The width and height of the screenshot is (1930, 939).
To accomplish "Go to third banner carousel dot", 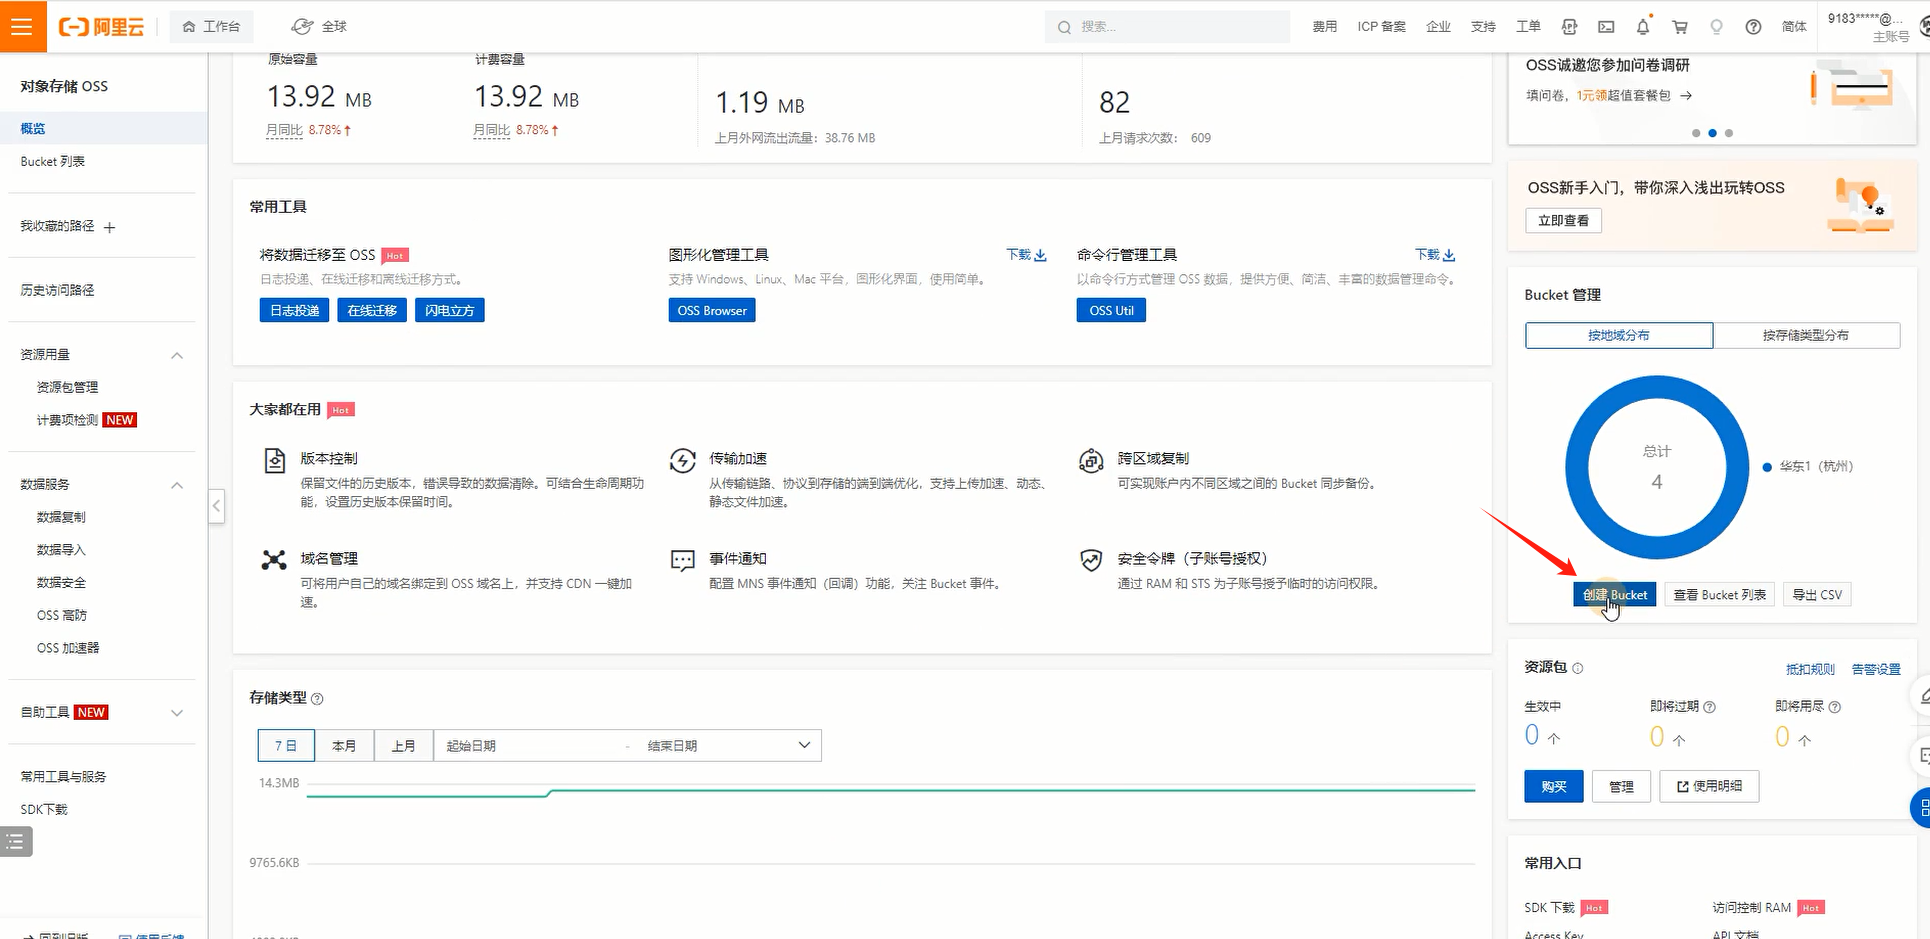I will 1729,133.
